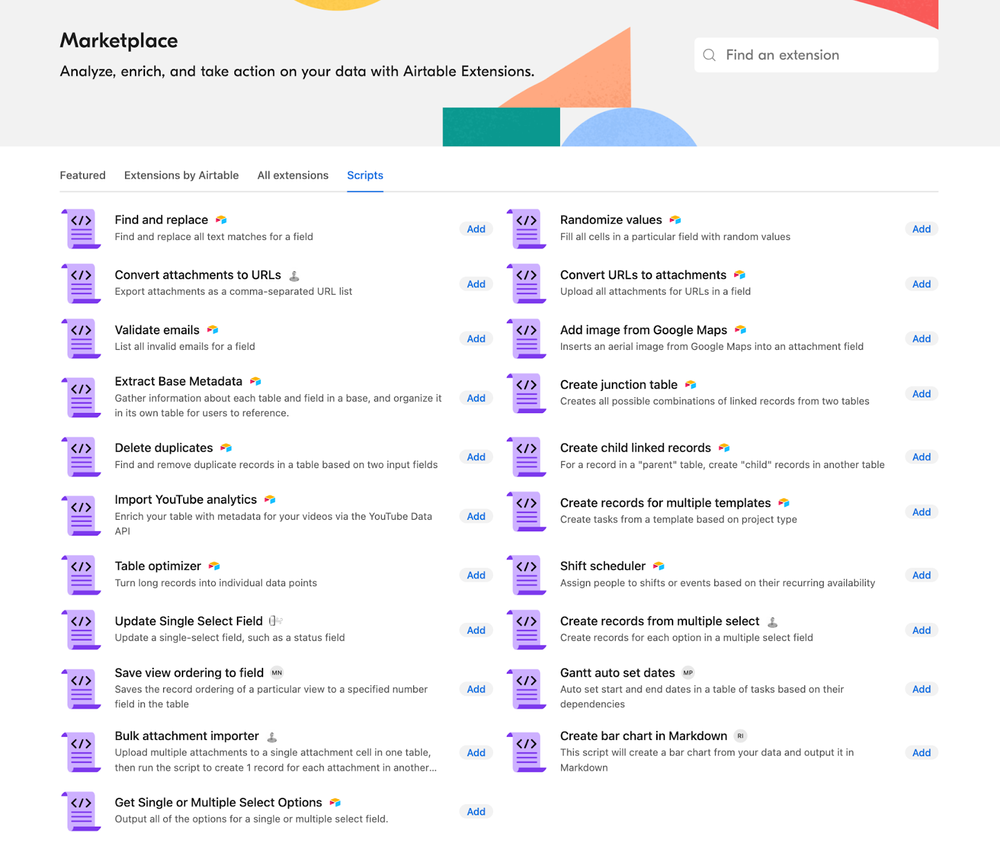This screenshot has height=866, width=1000.
Task: Select the Validate emails script icon
Action: point(81,338)
